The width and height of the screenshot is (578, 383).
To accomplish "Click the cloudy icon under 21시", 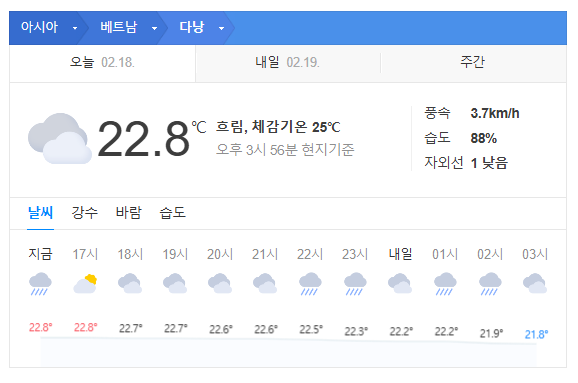I will coord(265,283).
